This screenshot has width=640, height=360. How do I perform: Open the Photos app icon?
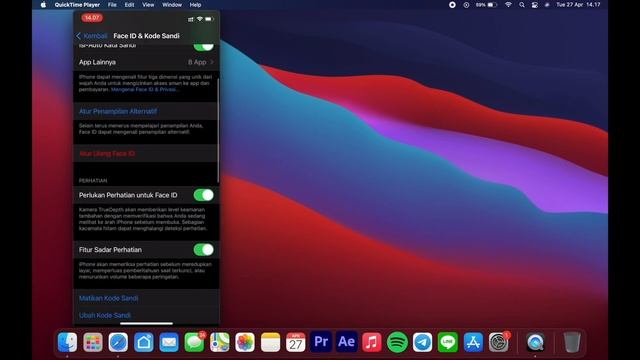tap(245, 342)
